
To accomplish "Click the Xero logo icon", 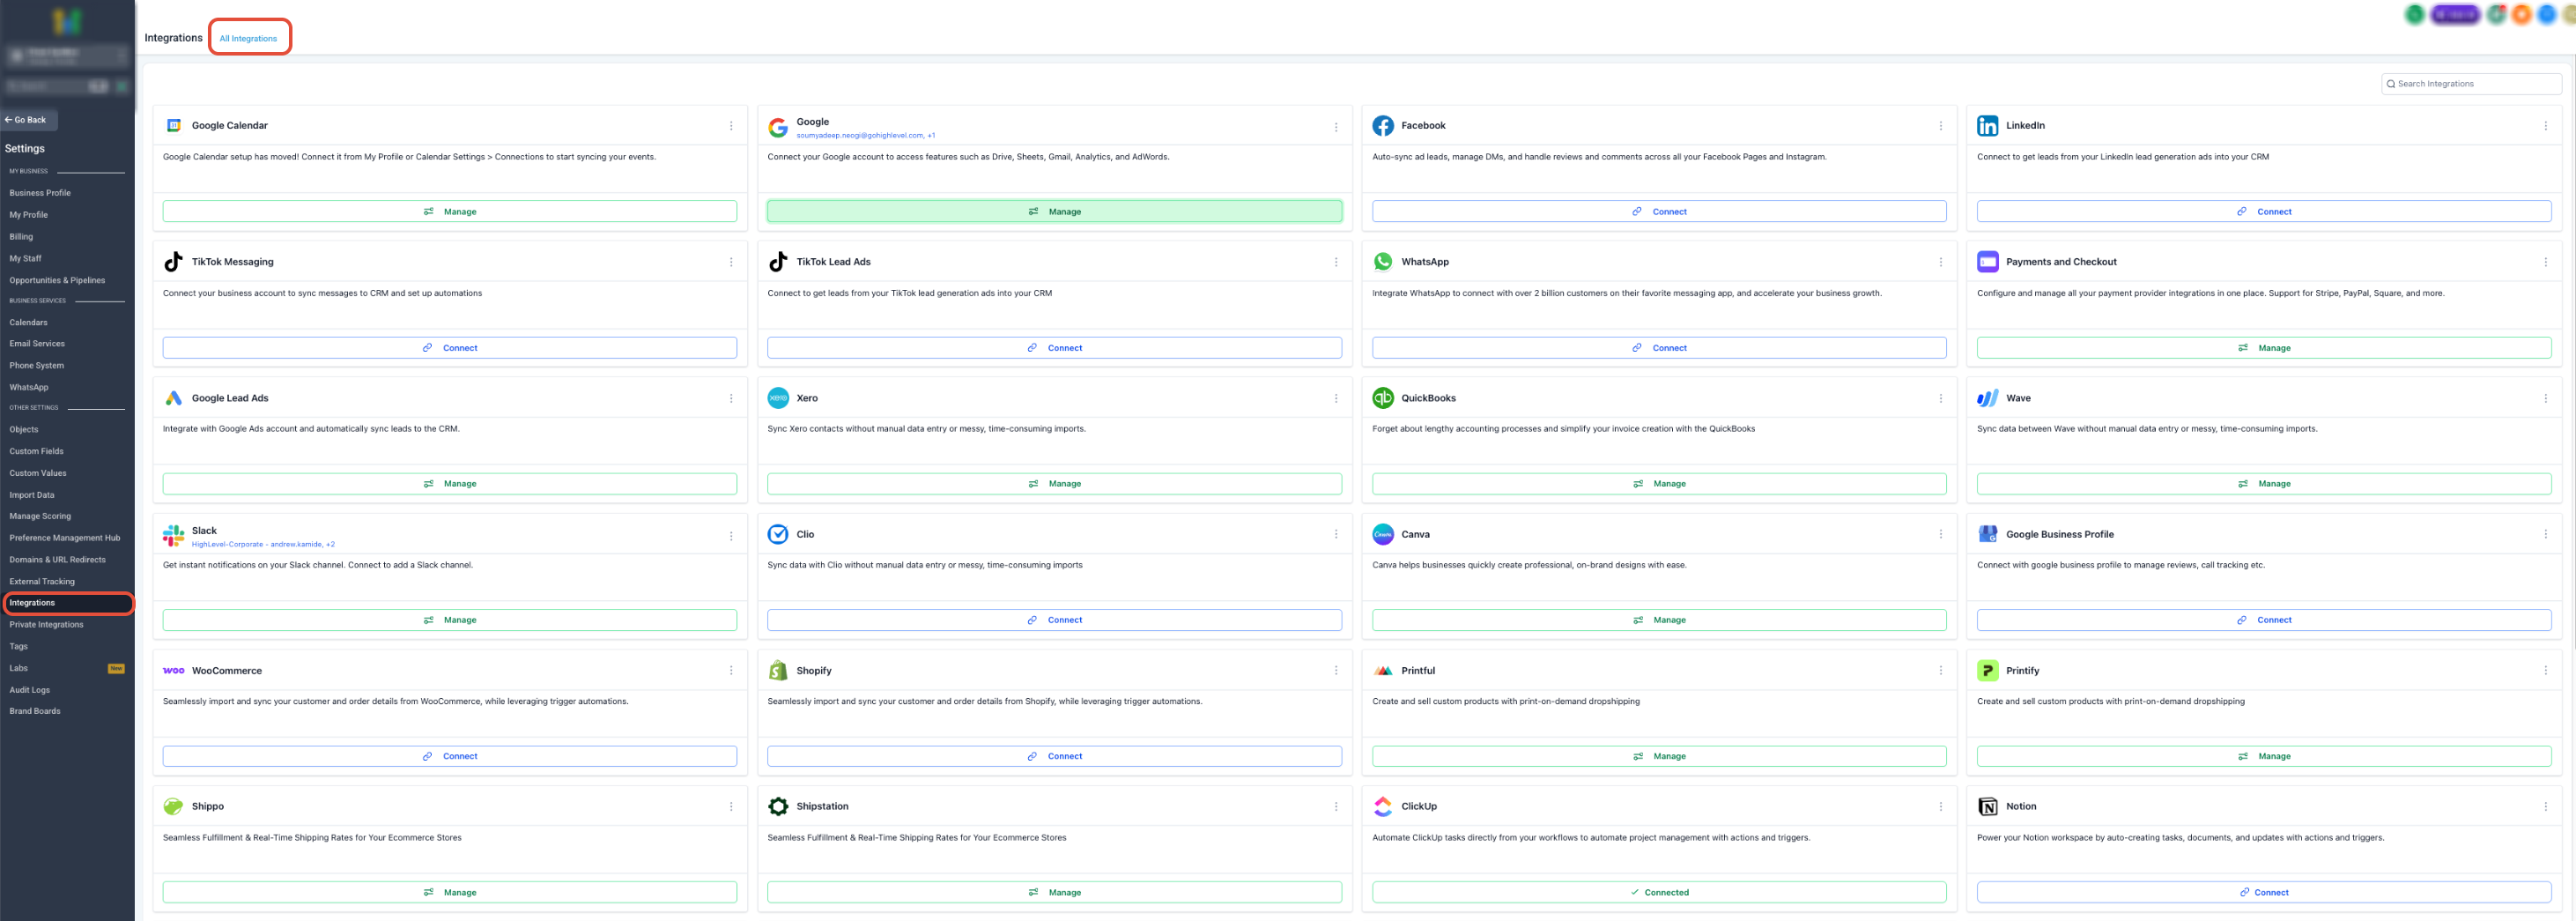I will (778, 398).
